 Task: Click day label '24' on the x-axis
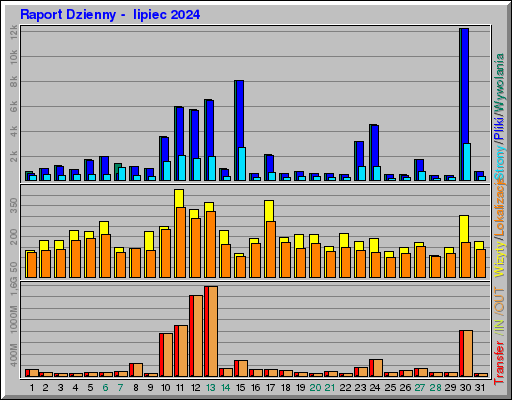click(375, 388)
